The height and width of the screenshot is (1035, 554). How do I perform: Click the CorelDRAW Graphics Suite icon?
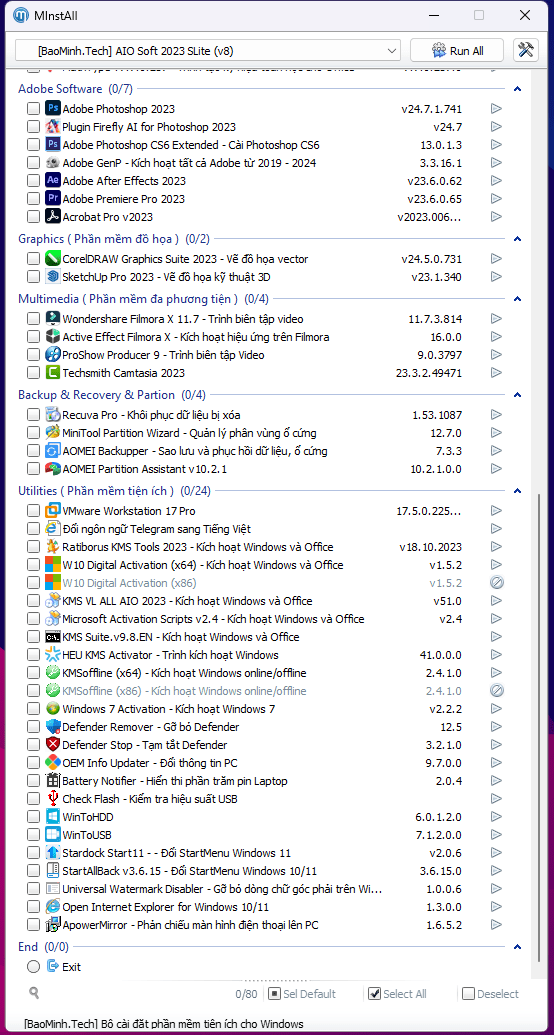point(53,259)
